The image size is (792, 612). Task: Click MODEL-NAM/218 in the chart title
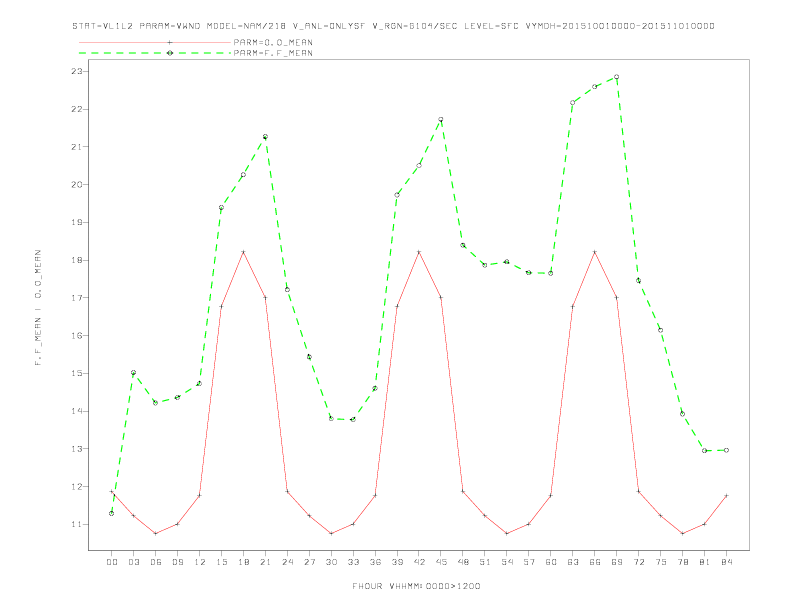point(245,26)
